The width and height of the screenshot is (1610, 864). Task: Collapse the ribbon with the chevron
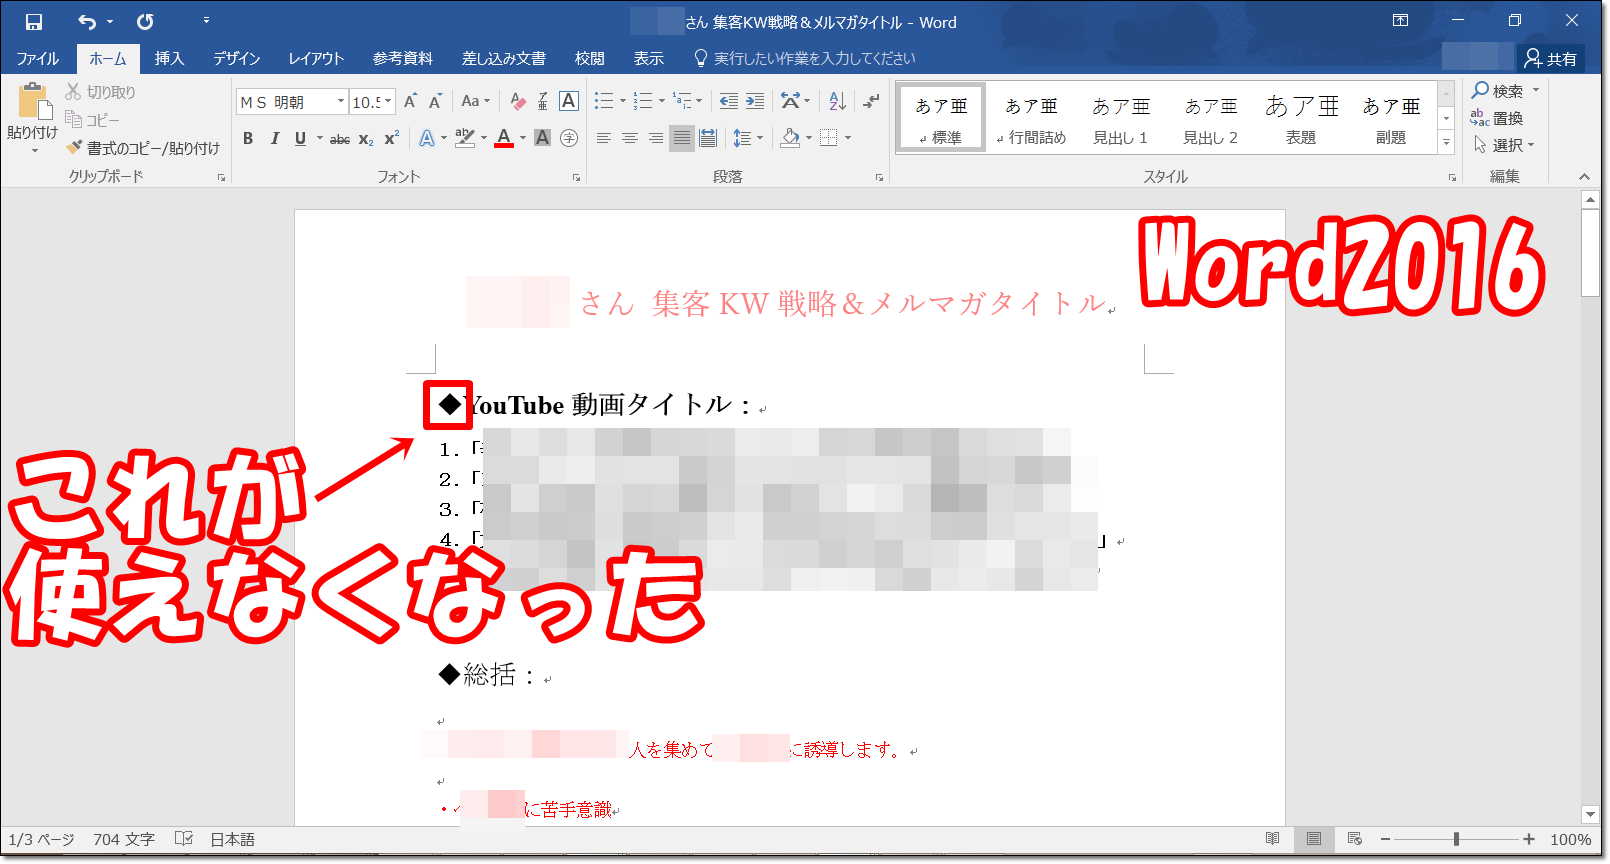click(1584, 176)
